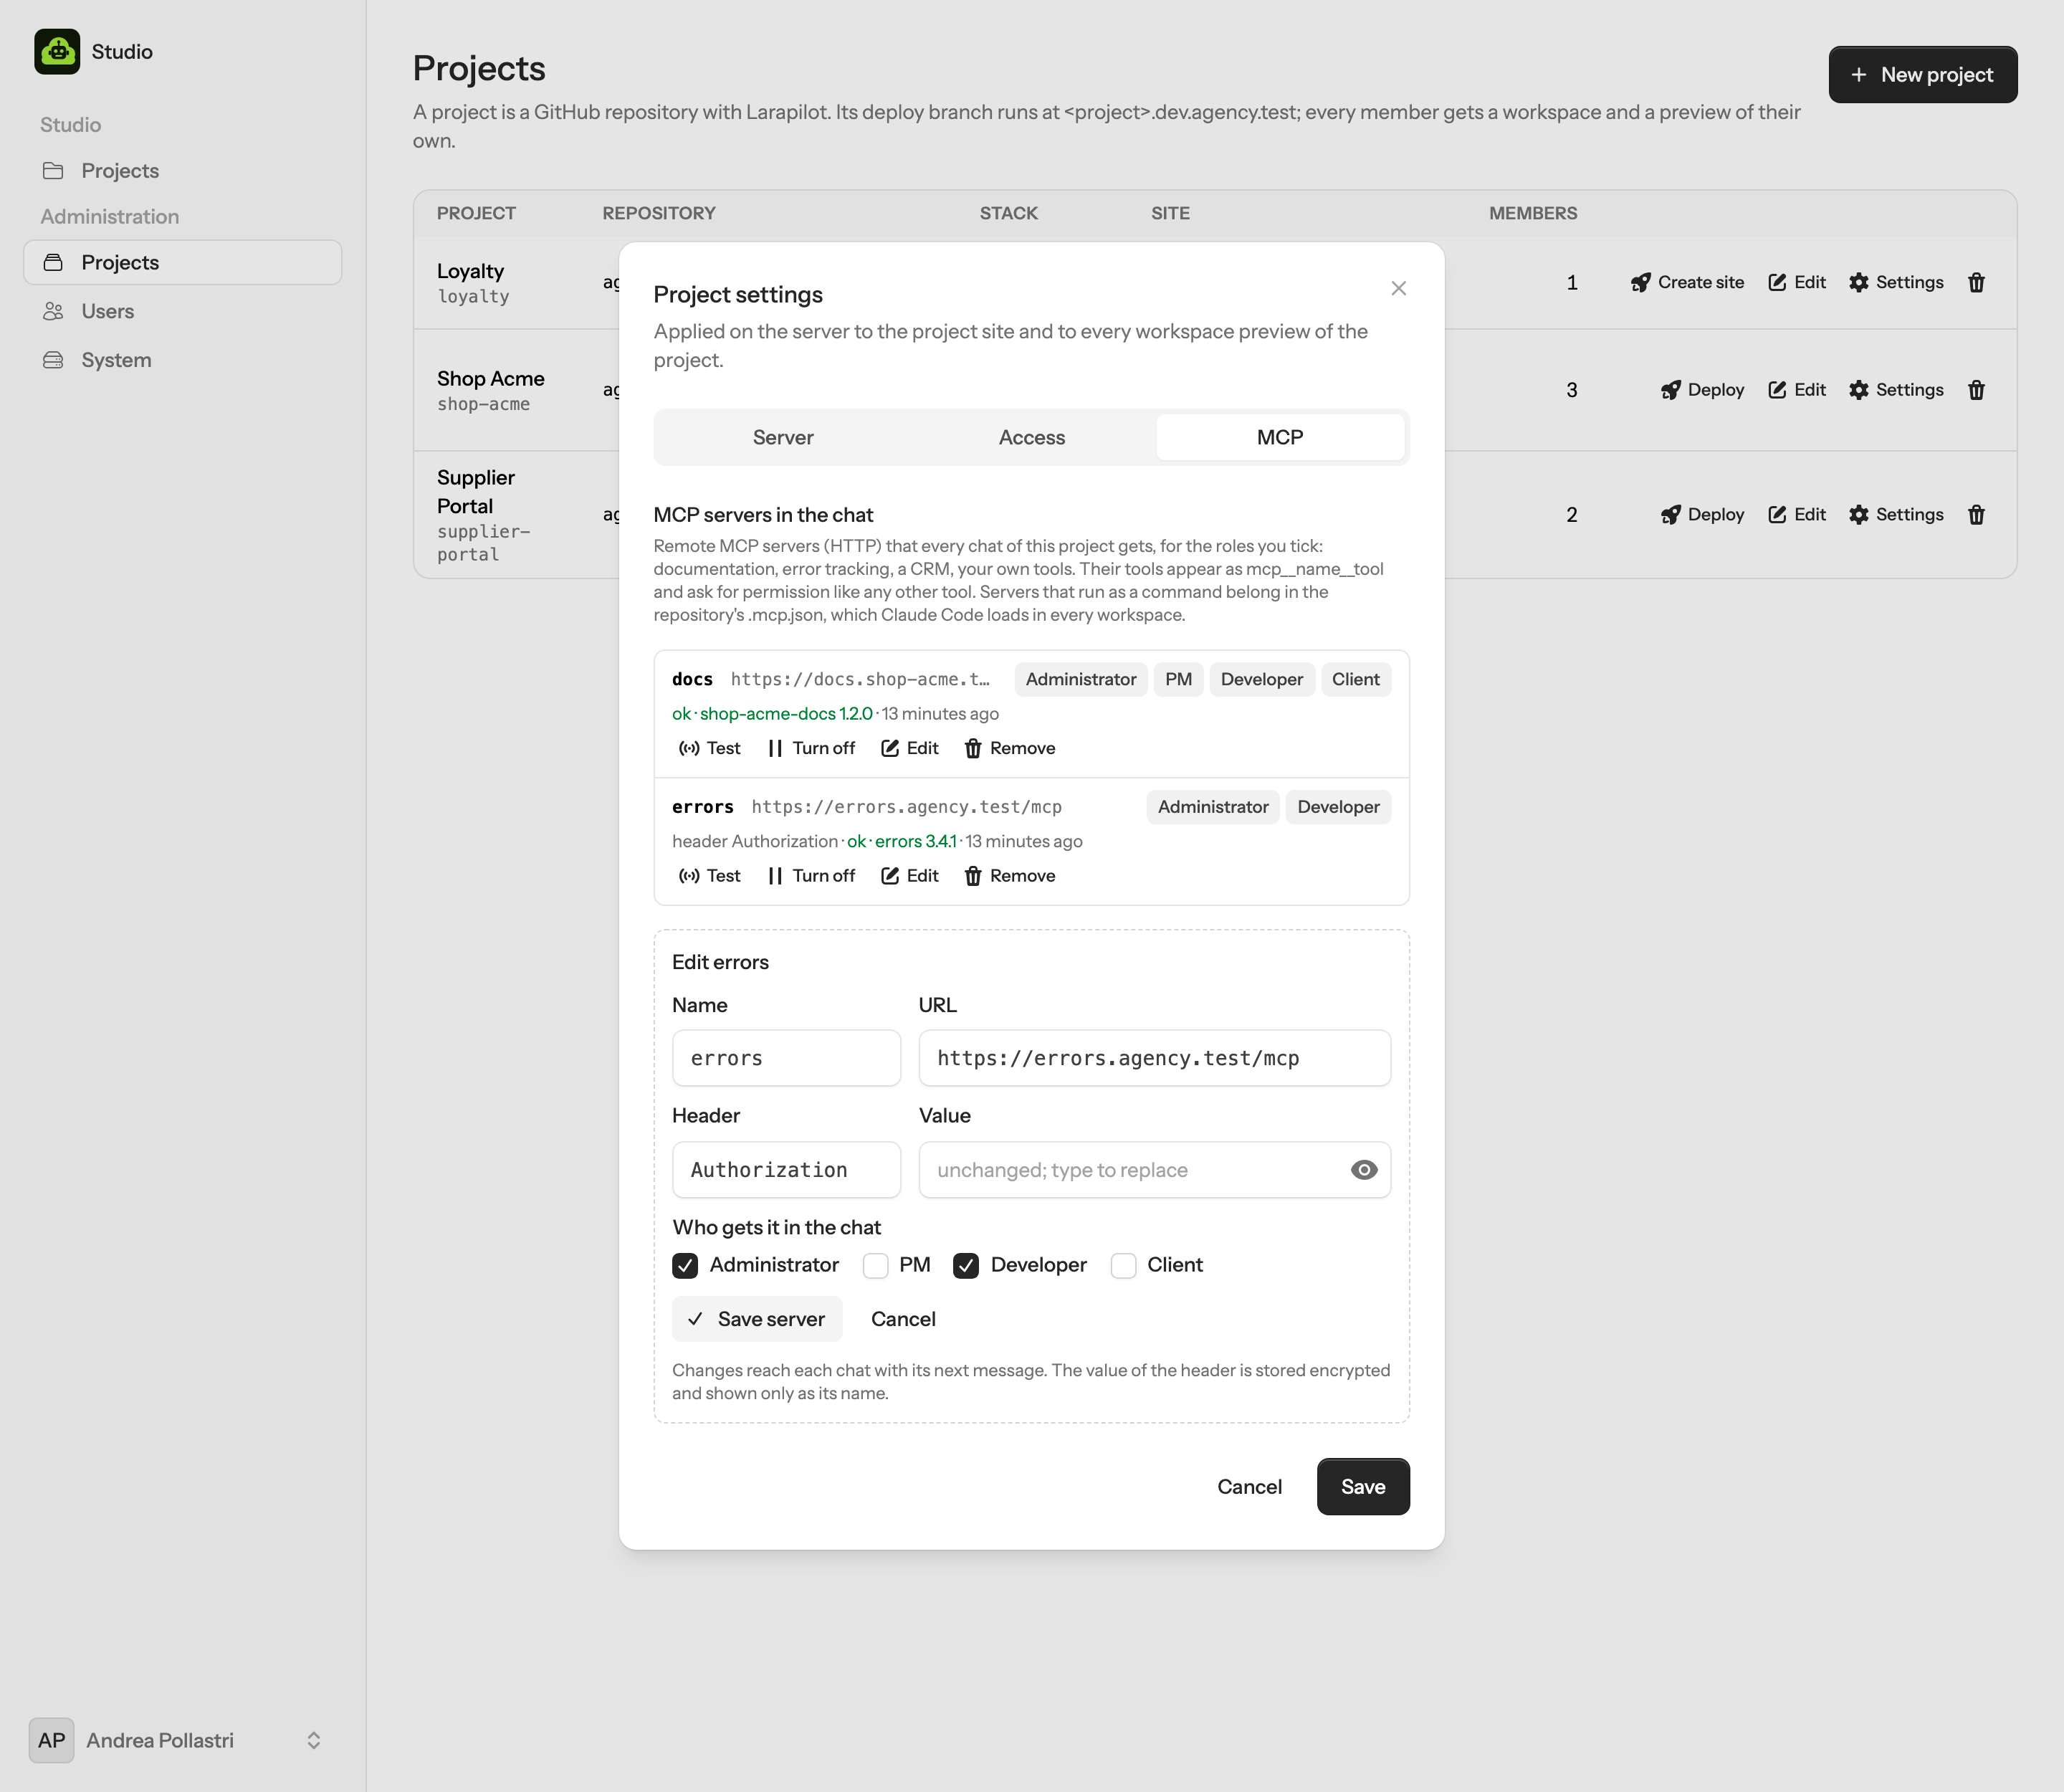Screen dimensions: 2064x1792
Task: Delete the Loyalty project with trash icon
Action: tap(1976, 282)
